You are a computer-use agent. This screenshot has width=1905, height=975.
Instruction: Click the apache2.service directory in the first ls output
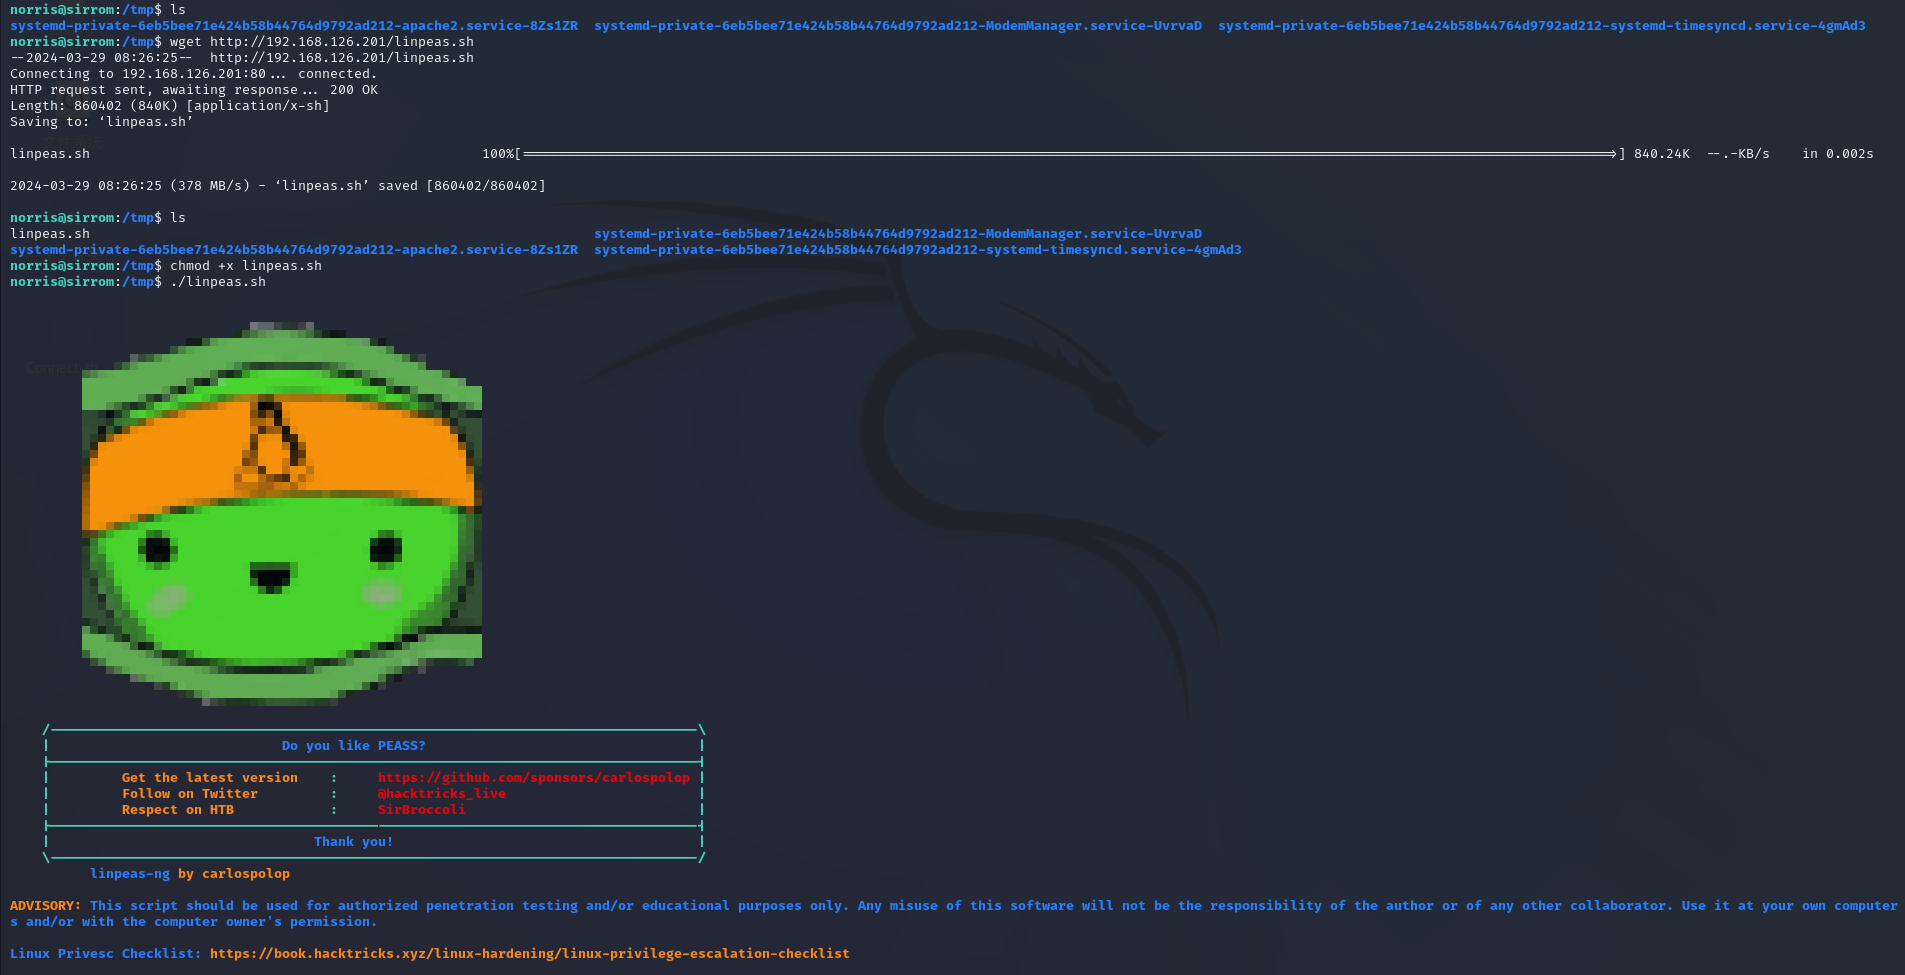coord(294,26)
